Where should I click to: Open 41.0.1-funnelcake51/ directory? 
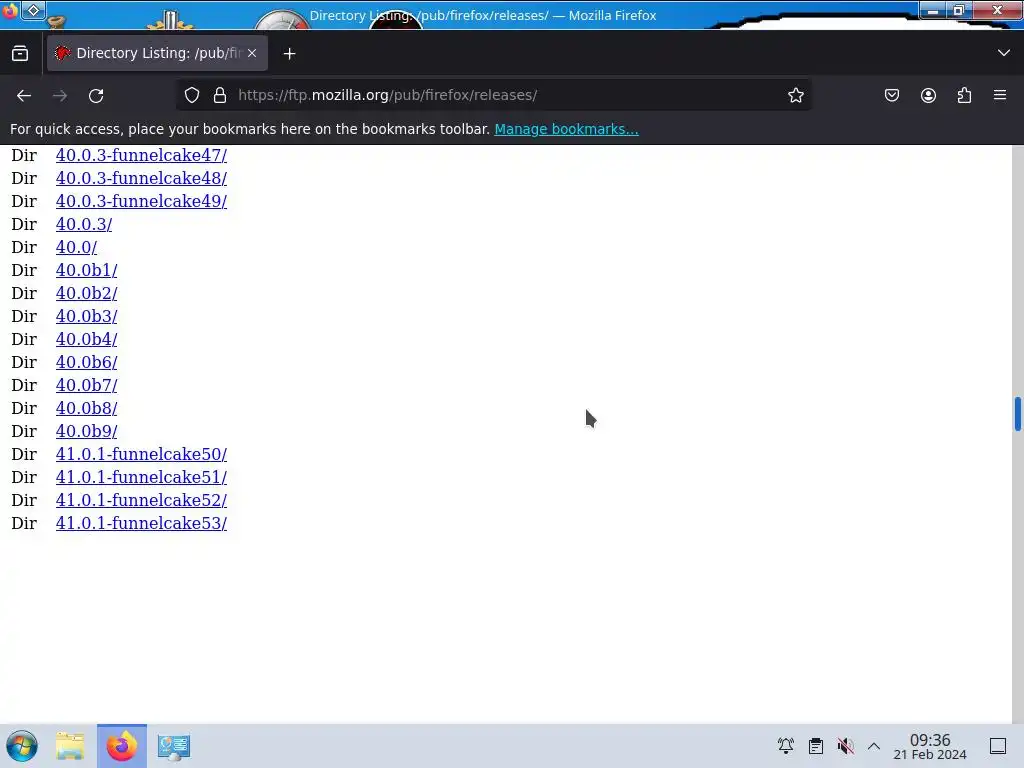141,477
